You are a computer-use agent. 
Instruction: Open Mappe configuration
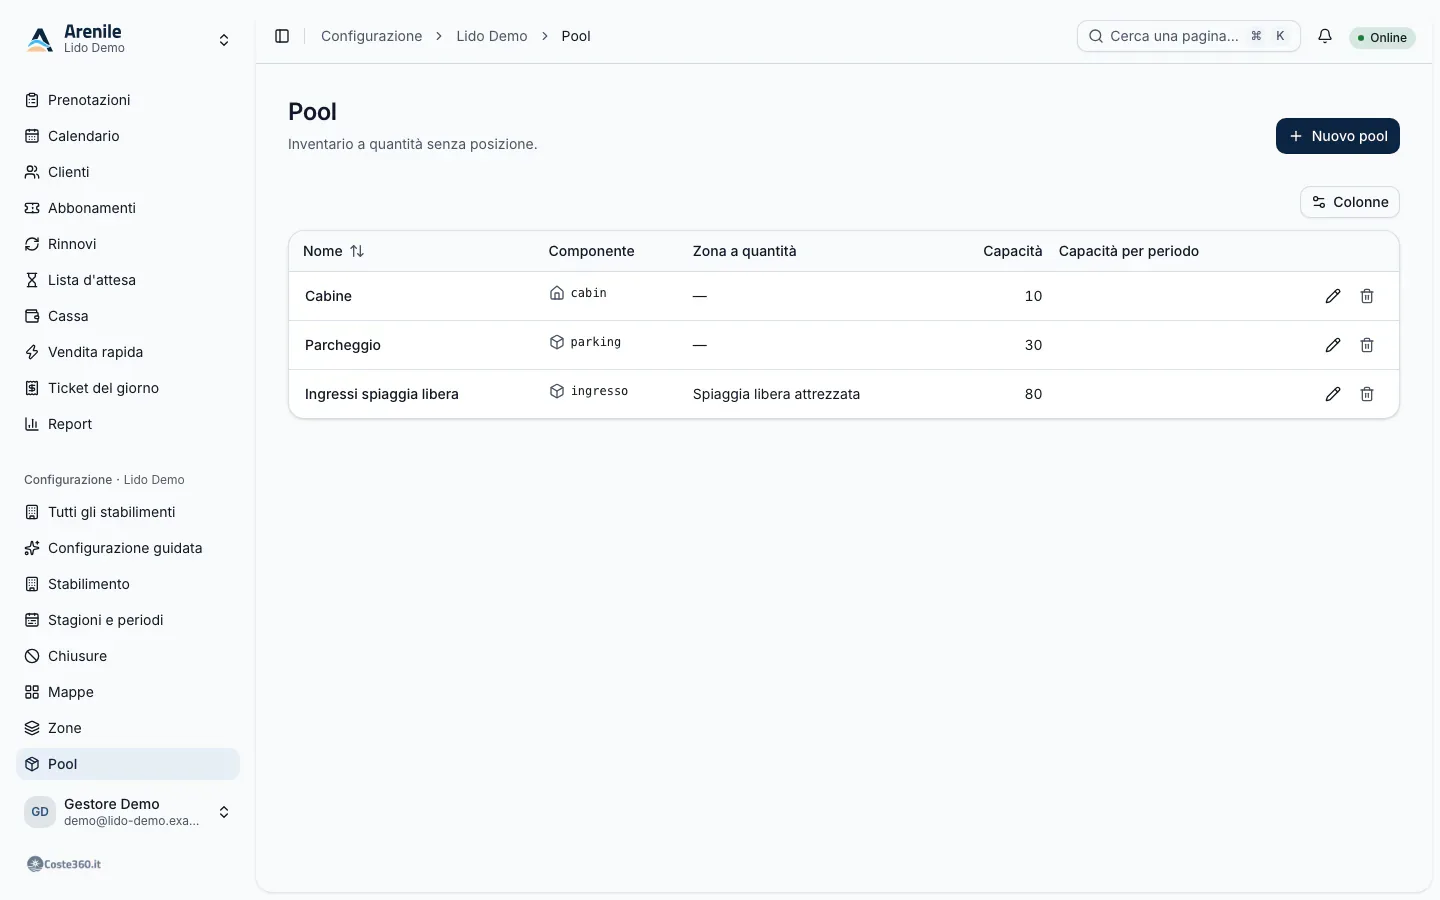[x=128, y=692]
